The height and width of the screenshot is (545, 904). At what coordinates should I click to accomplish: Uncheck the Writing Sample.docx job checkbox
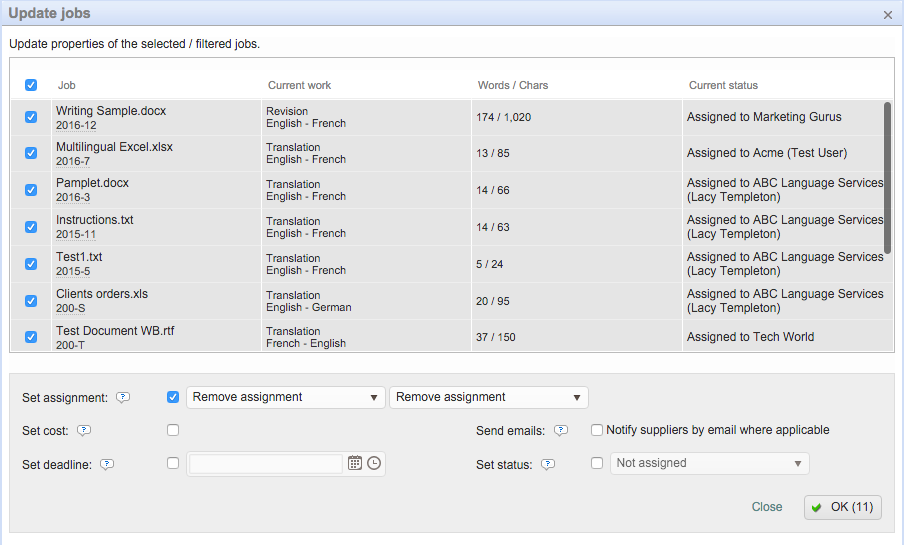(31, 117)
